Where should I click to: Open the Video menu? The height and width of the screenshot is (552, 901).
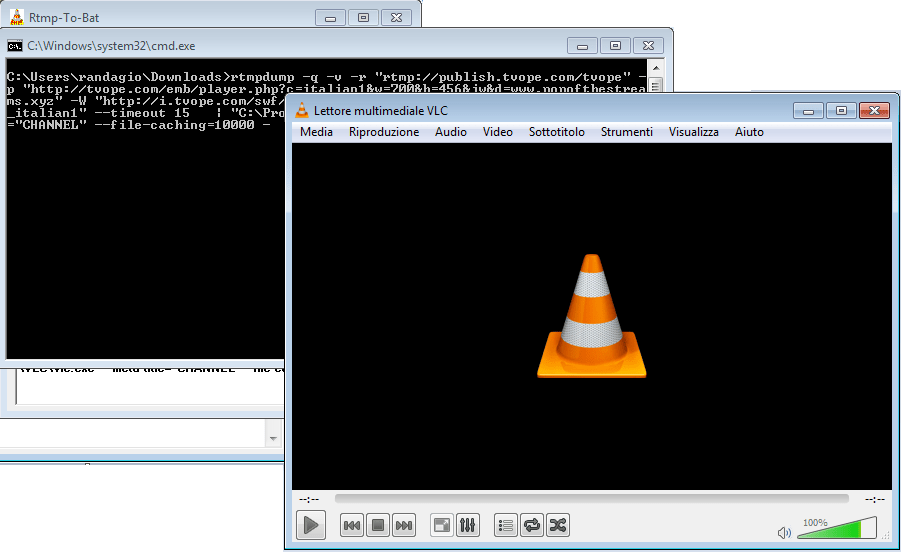point(498,132)
